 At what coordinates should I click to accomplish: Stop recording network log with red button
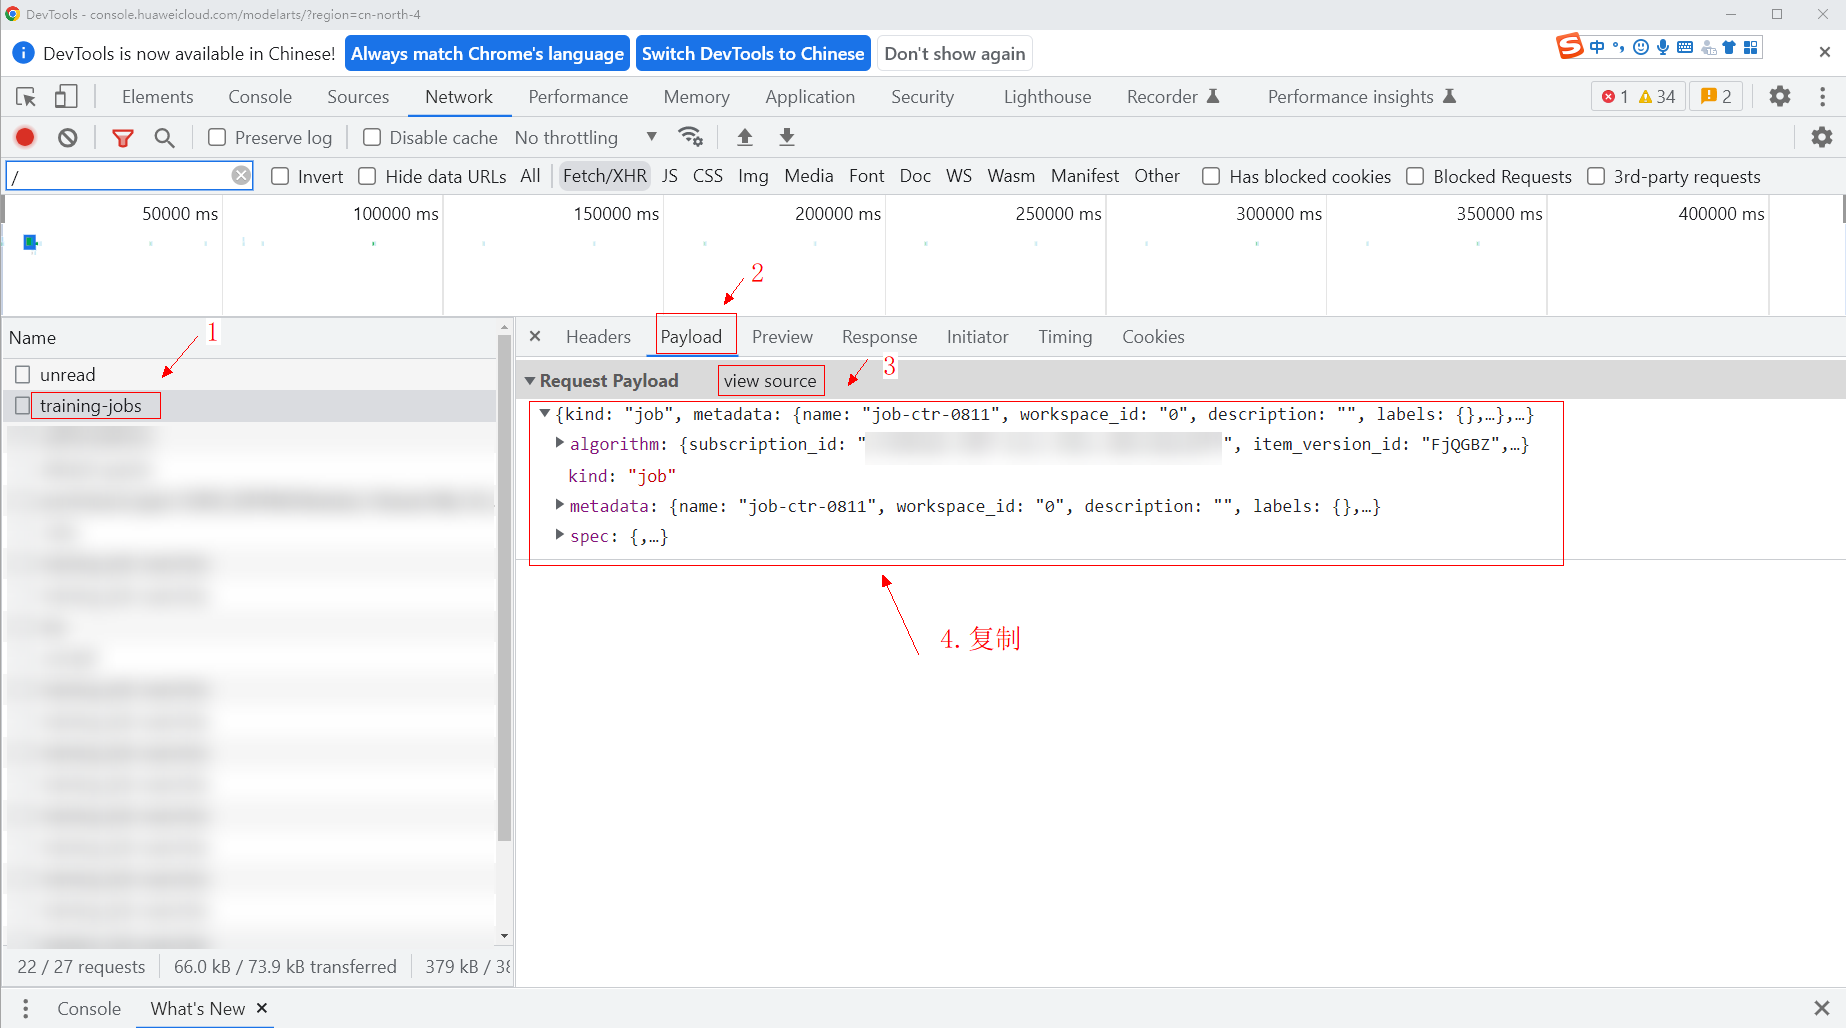coord(25,137)
